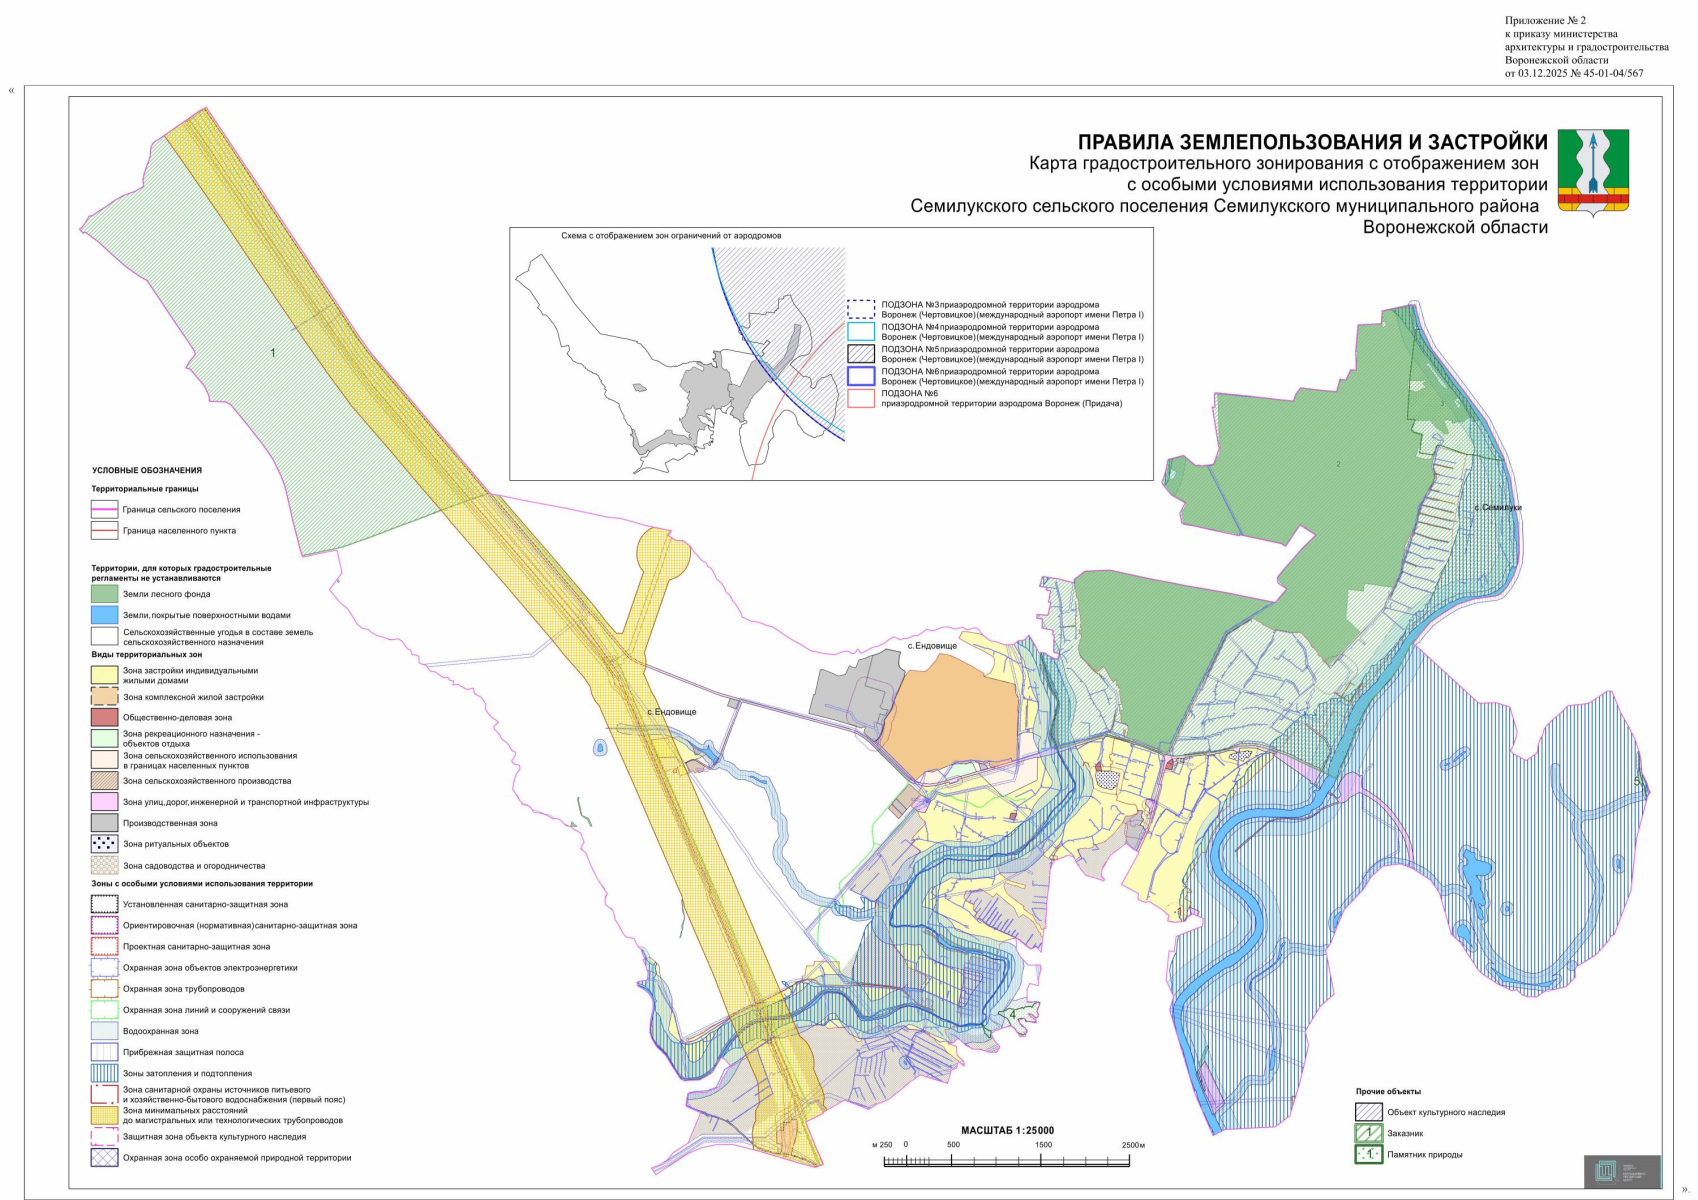Pick the Производственная зона gray swatch

point(104,823)
